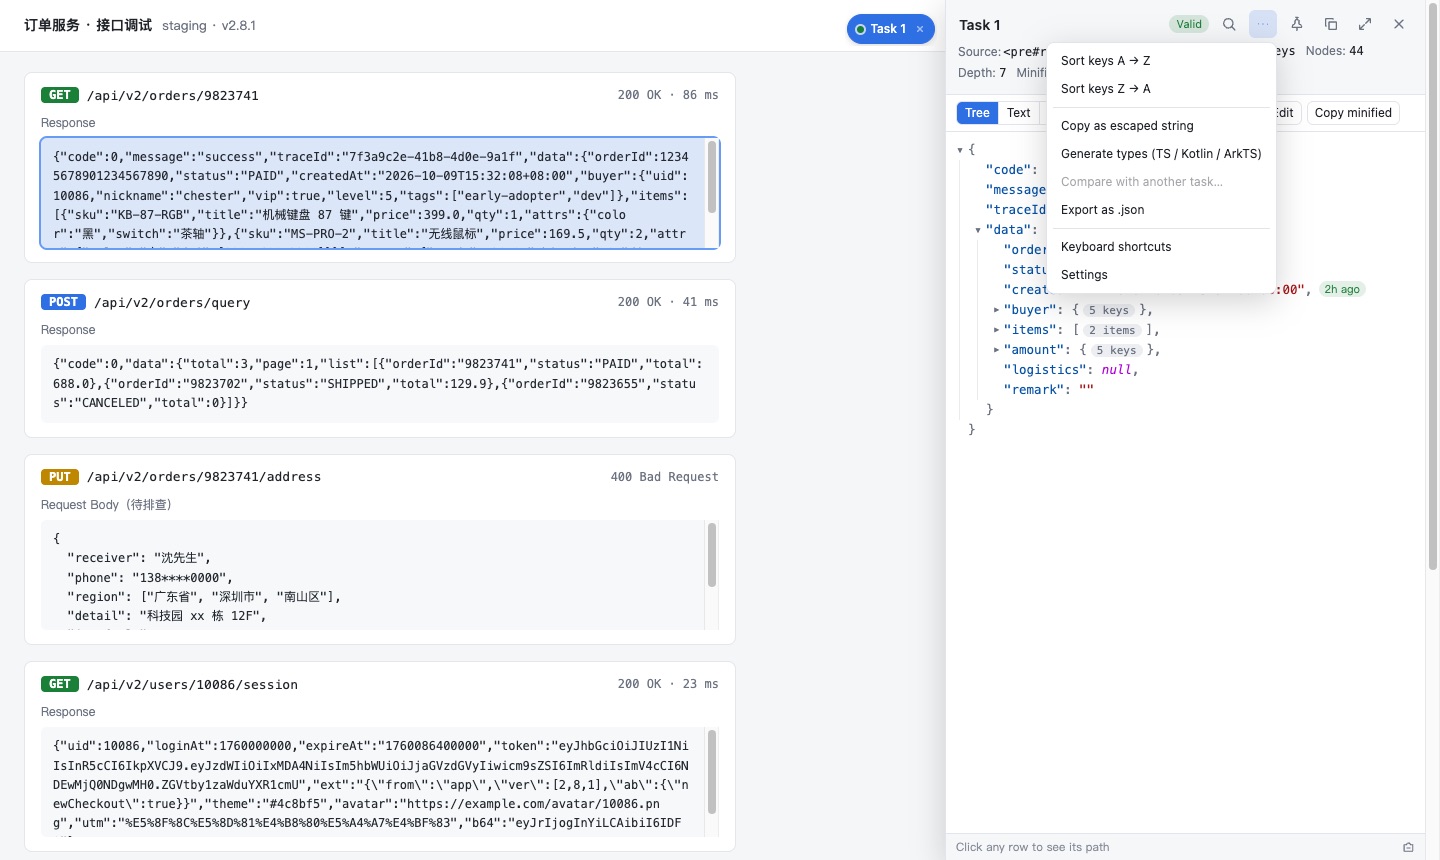
Task: Close the Task 1 floating chip
Action: click(920, 29)
